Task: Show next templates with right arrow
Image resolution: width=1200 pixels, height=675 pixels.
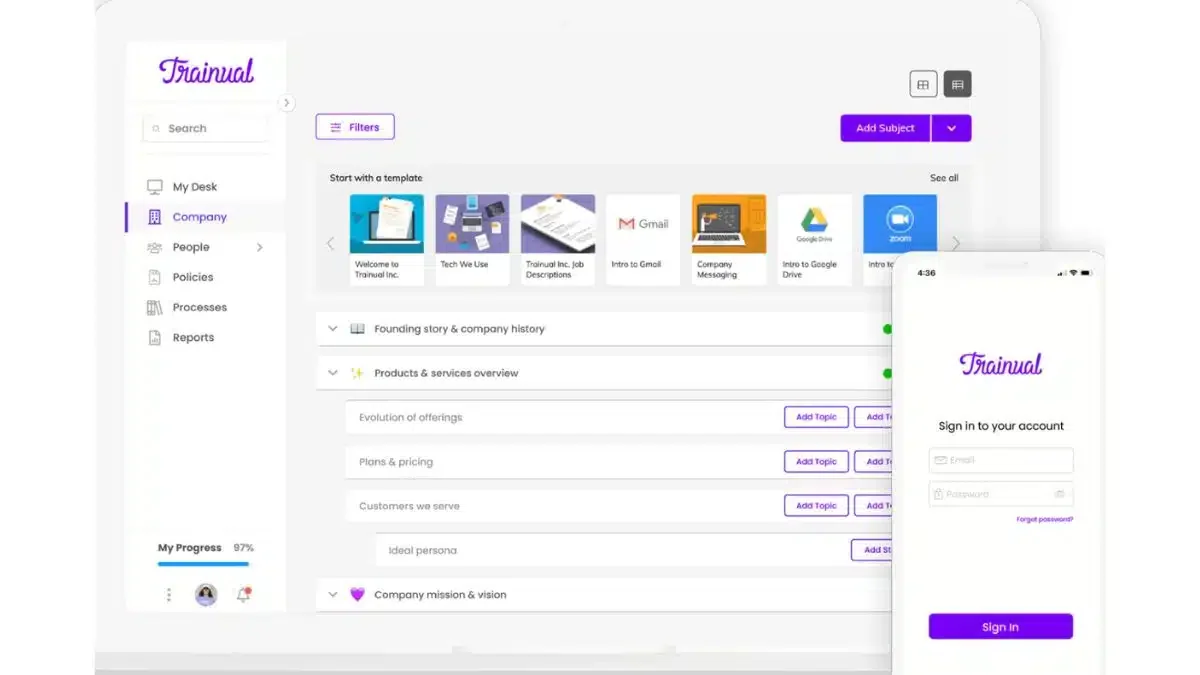Action: 956,243
